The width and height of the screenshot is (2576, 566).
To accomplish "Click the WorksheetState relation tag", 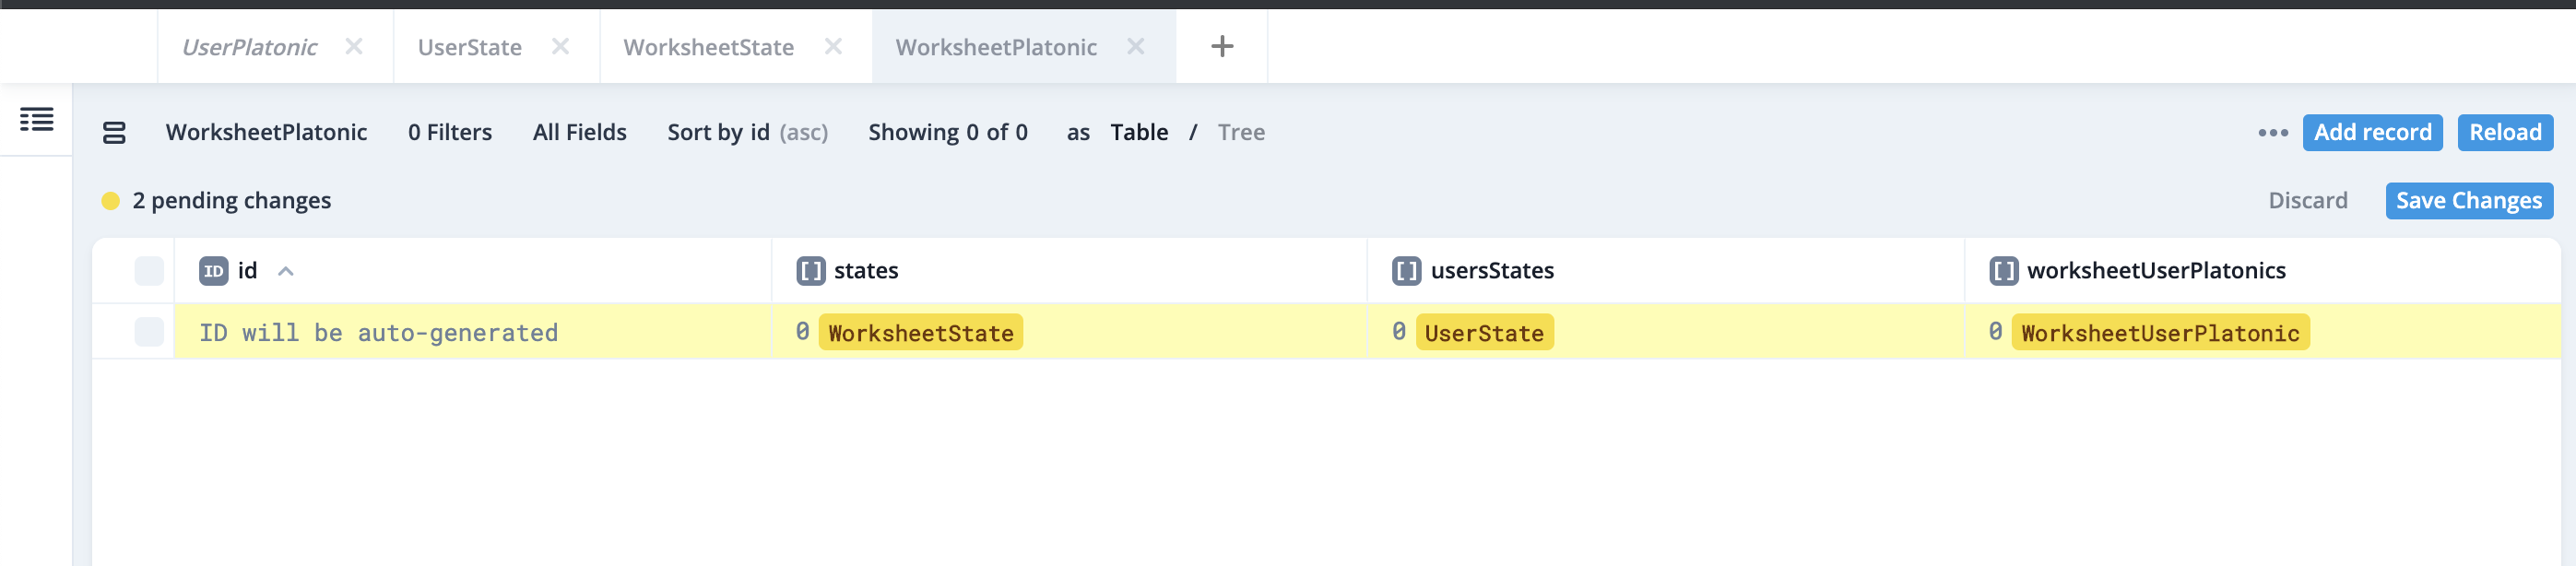I will [x=920, y=332].
